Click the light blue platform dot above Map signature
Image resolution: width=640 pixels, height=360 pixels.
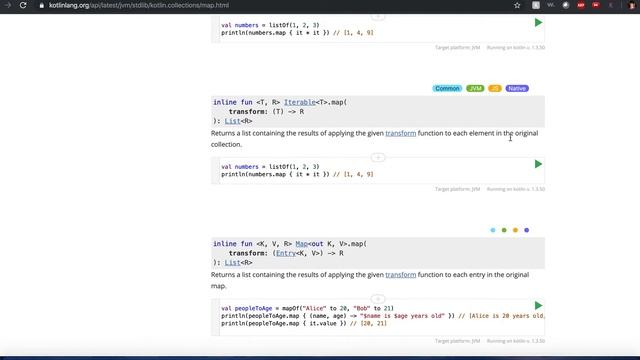pos(493,230)
